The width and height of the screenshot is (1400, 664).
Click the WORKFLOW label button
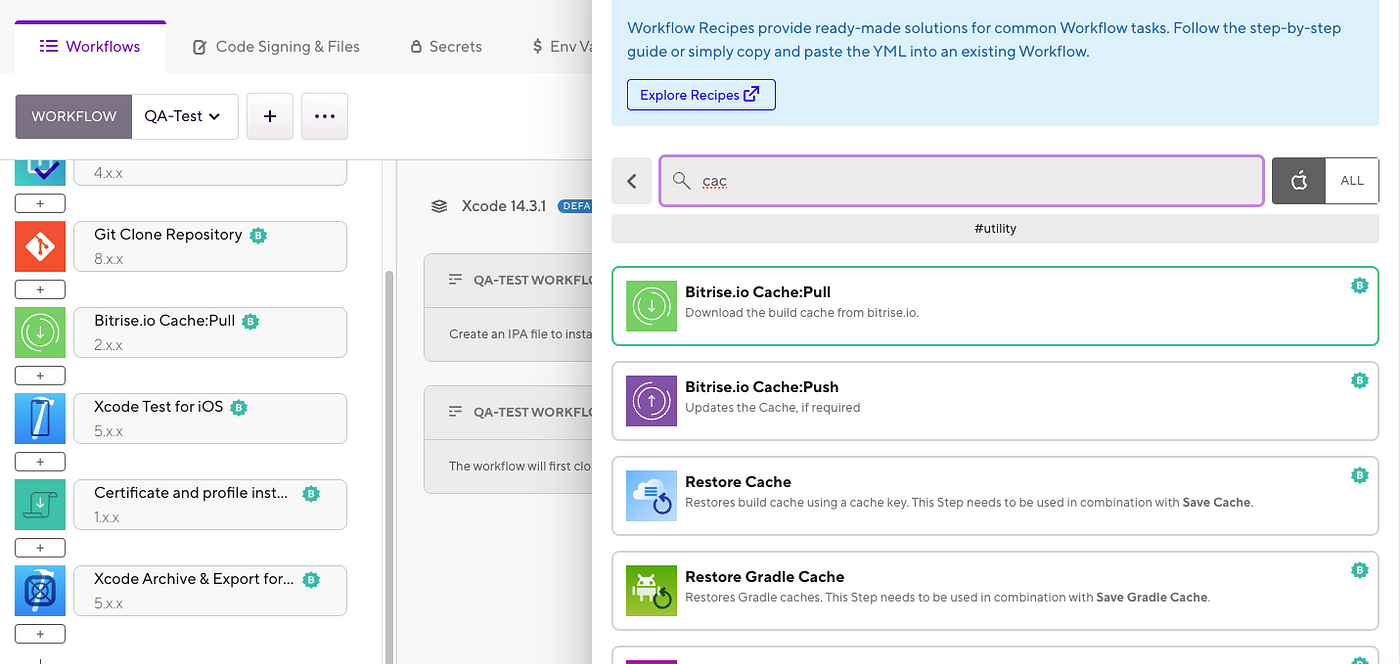(x=74, y=116)
